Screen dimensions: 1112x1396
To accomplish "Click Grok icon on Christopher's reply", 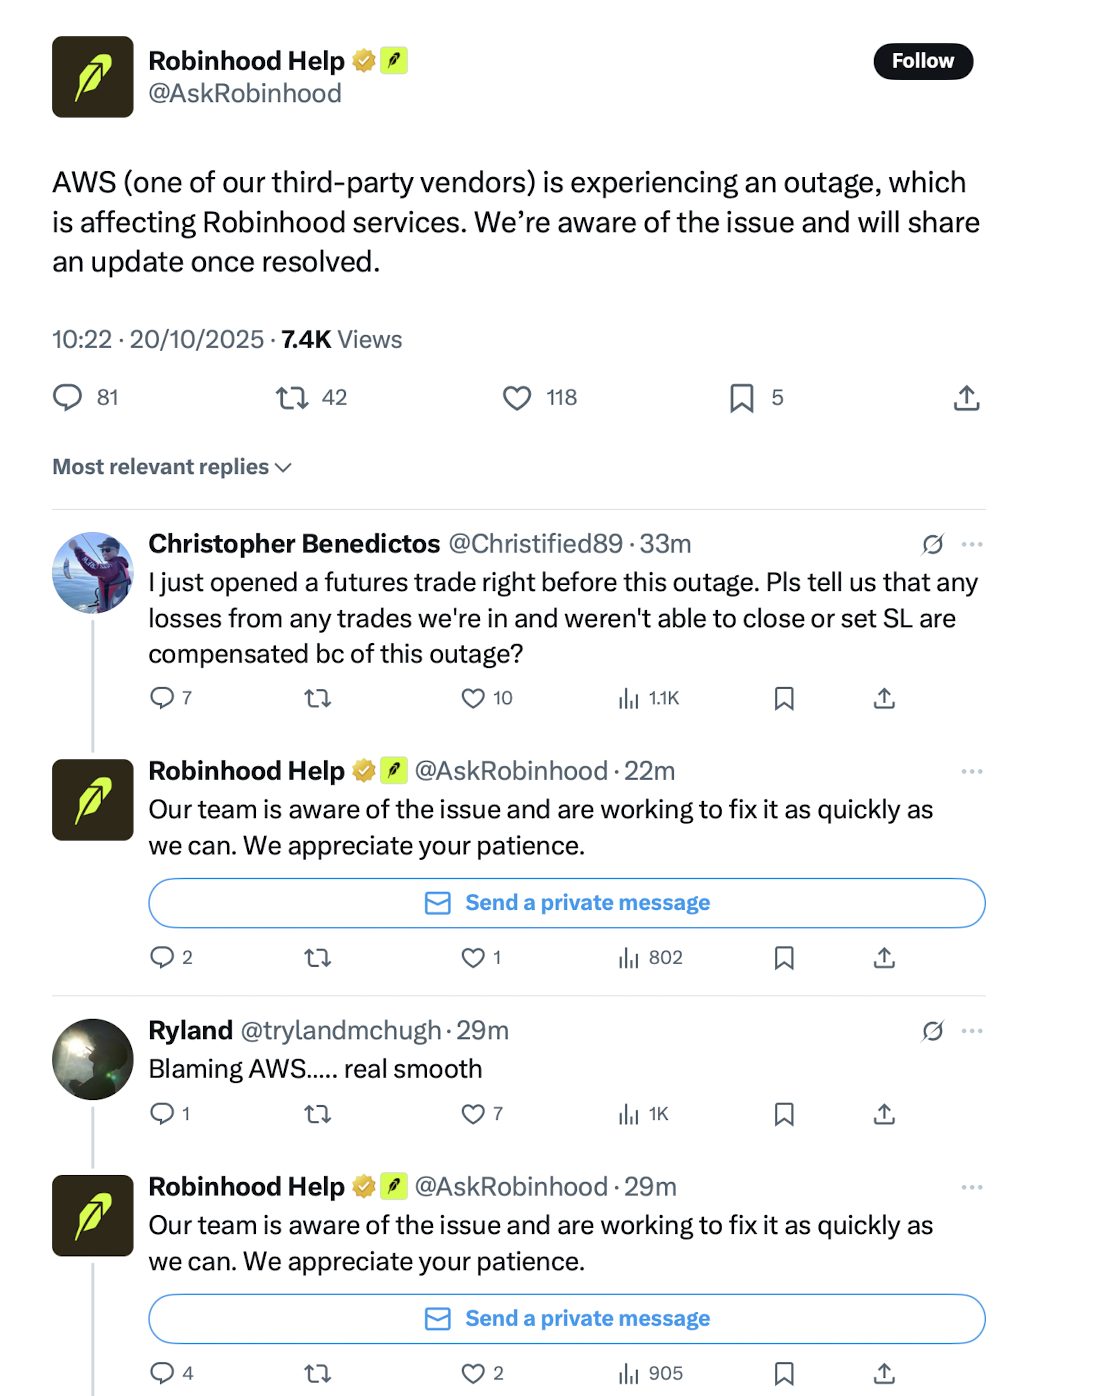I will [x=932, y=544].
